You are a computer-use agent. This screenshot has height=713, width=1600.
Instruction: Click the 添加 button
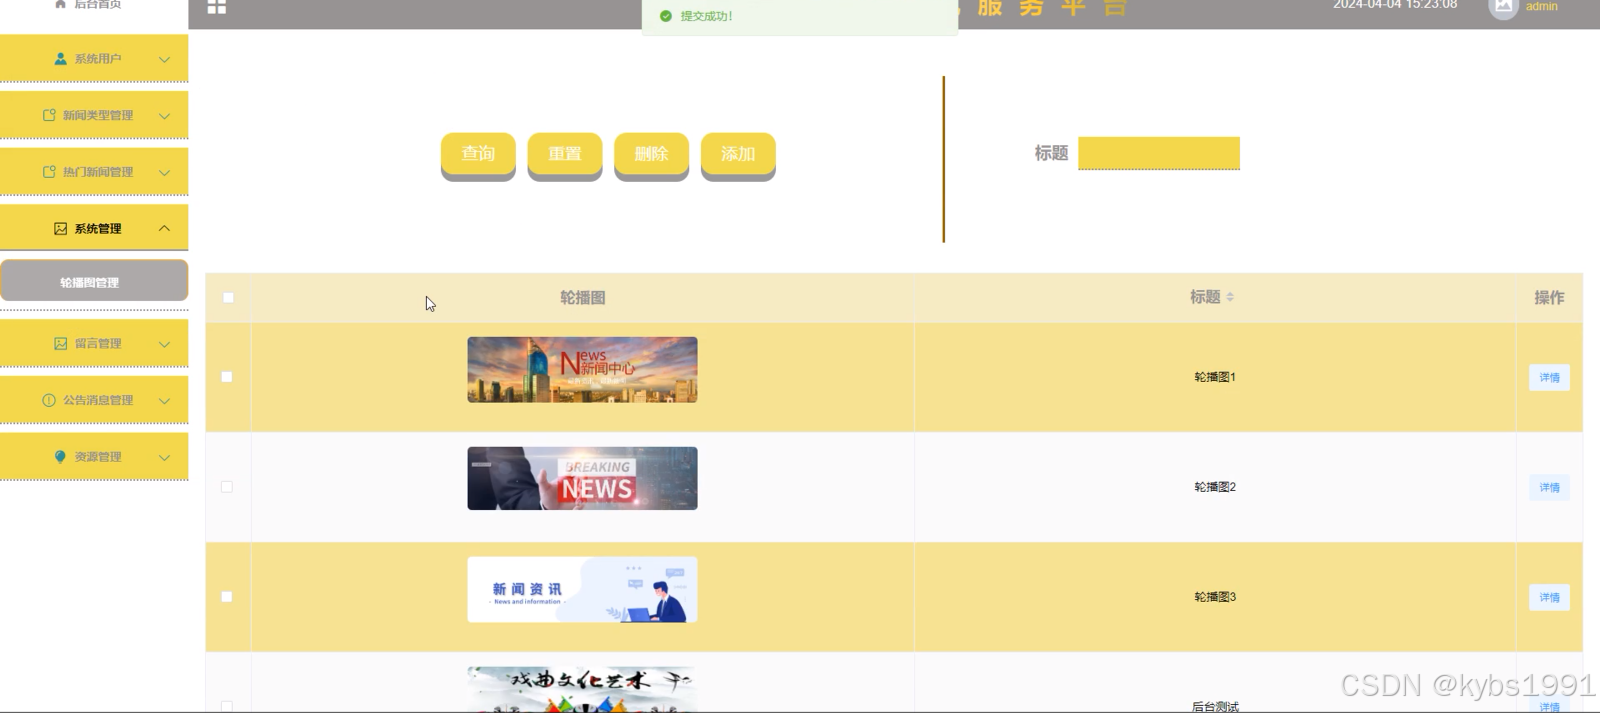[x=738, y=155]
